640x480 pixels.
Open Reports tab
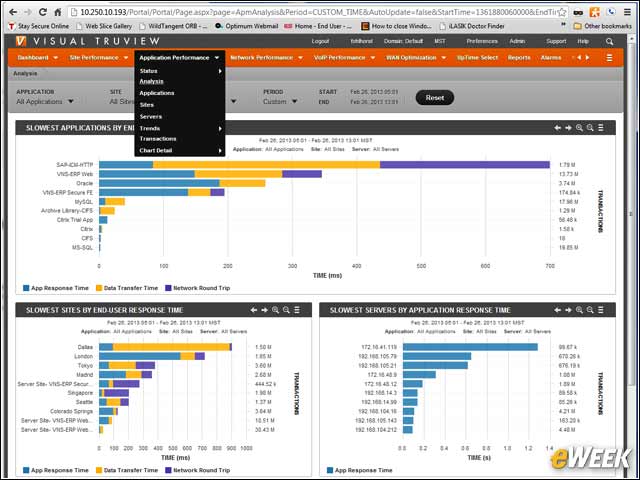[519, 58]
